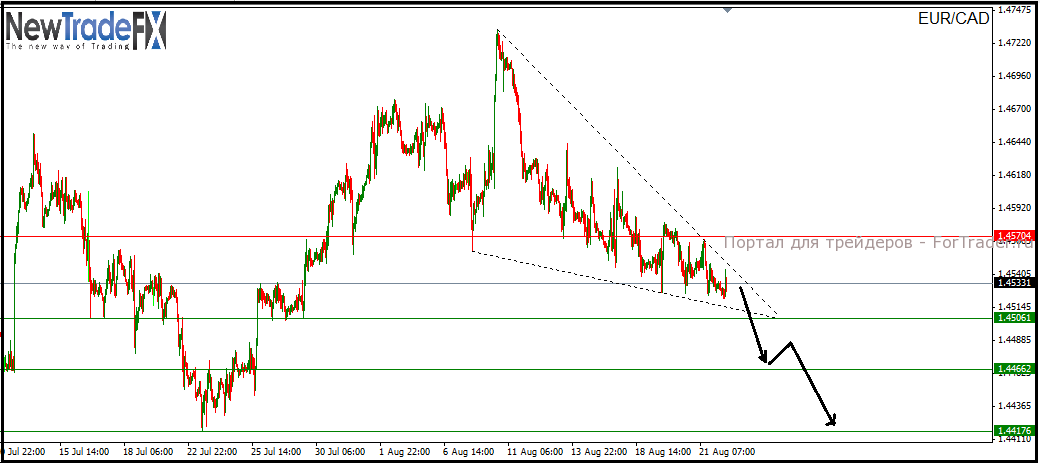This screenshot has height=463, width=1040.
Task: Select the lower dashed wedge trendline
Action: (623, 285)
